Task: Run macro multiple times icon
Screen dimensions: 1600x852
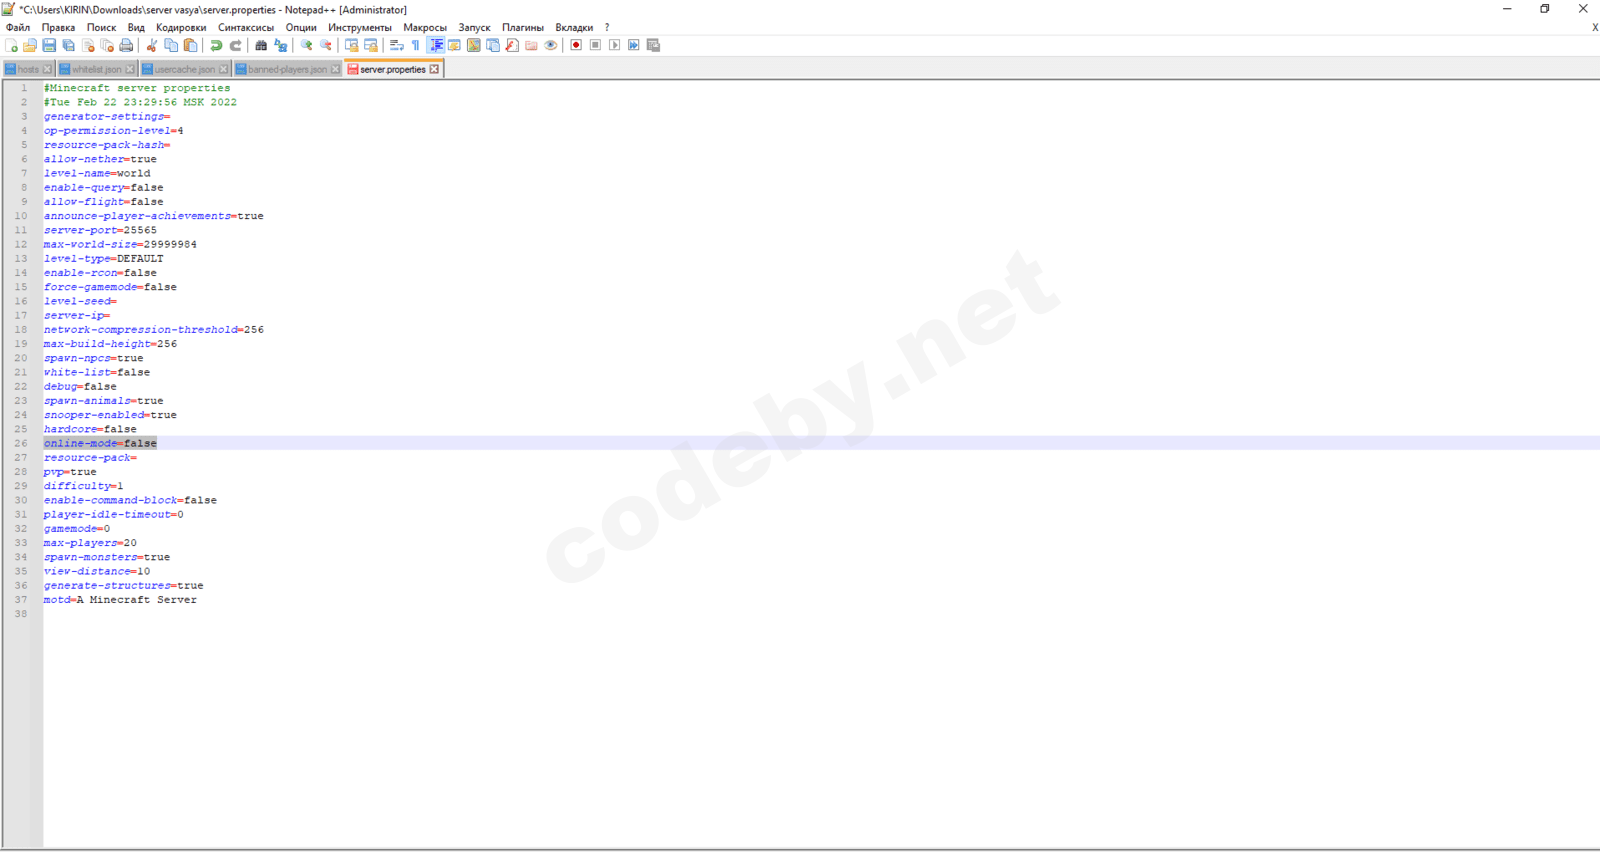Action: 634,45
